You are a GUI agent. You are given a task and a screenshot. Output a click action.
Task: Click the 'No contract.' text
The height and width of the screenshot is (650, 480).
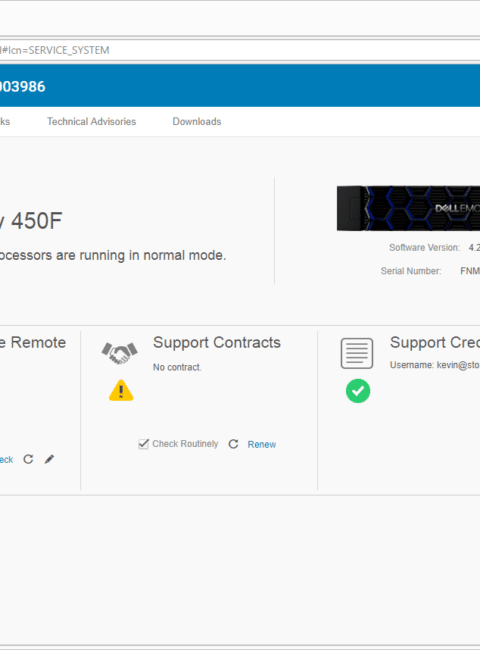(x=177, y=367)
